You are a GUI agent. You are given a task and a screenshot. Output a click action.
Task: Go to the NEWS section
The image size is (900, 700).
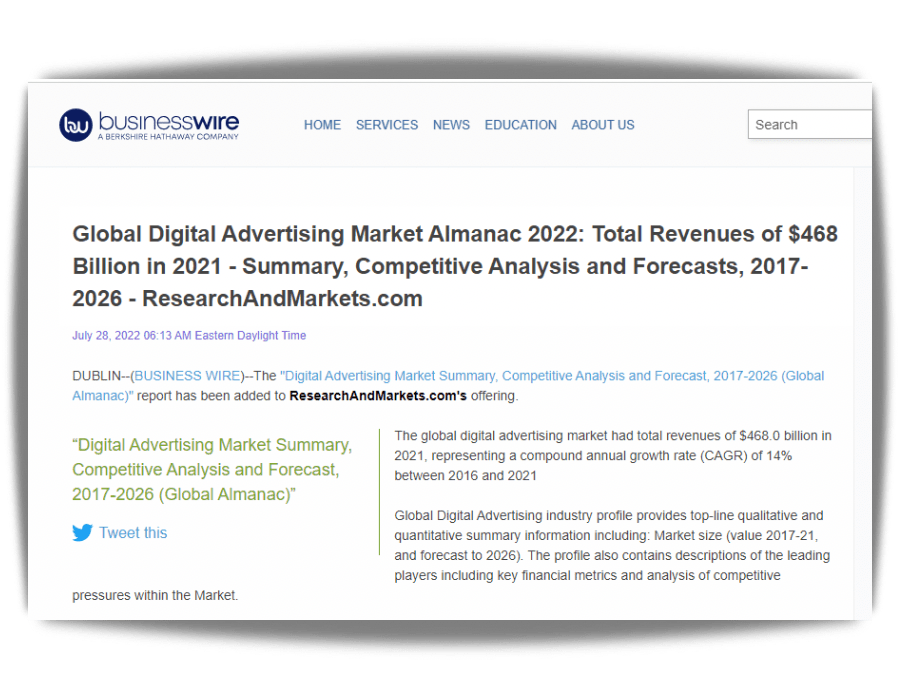click(451, 125)
